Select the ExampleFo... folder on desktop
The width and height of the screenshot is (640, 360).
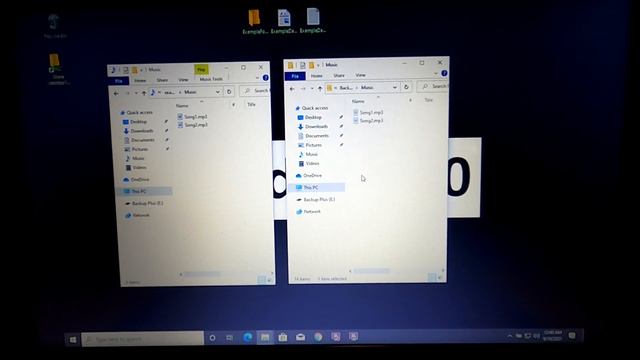click(x=255, y=22)
